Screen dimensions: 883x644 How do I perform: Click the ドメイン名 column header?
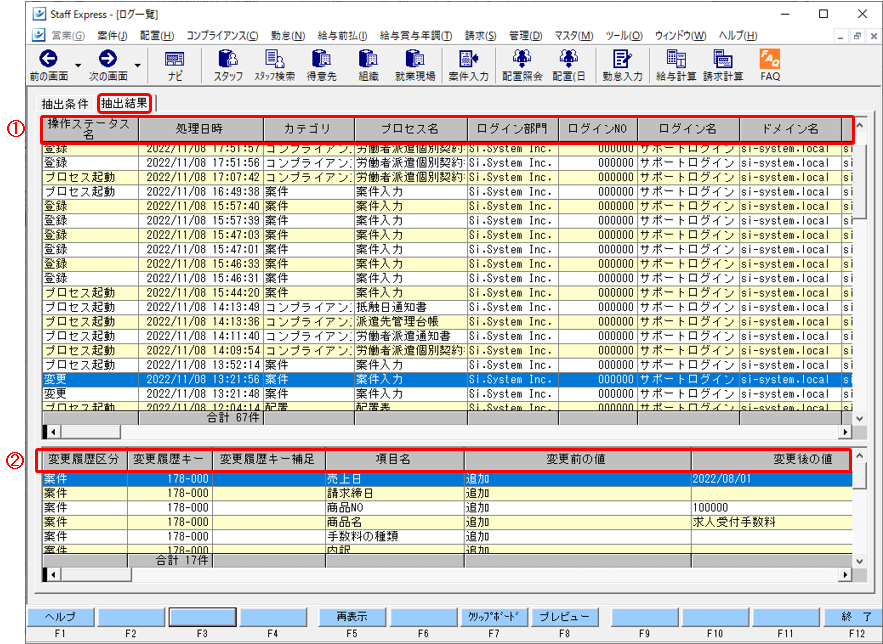click(791, 129)
